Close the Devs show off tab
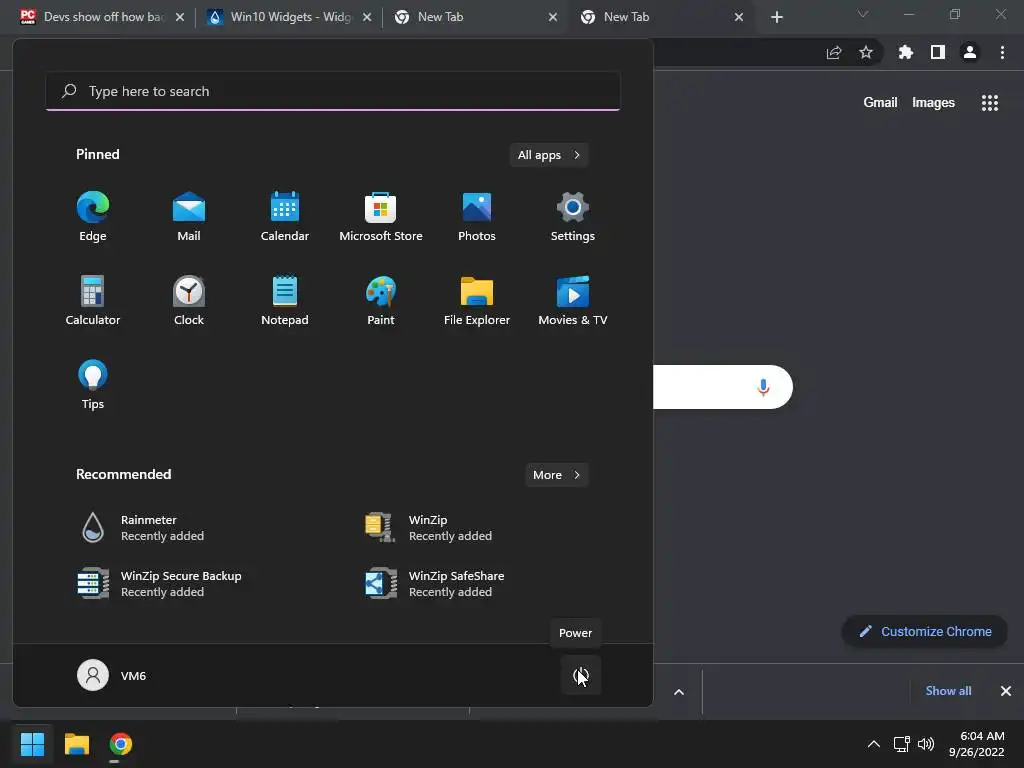Image resolution: width=1024 pixels, height=768 pixels. [x=180, y=17]
